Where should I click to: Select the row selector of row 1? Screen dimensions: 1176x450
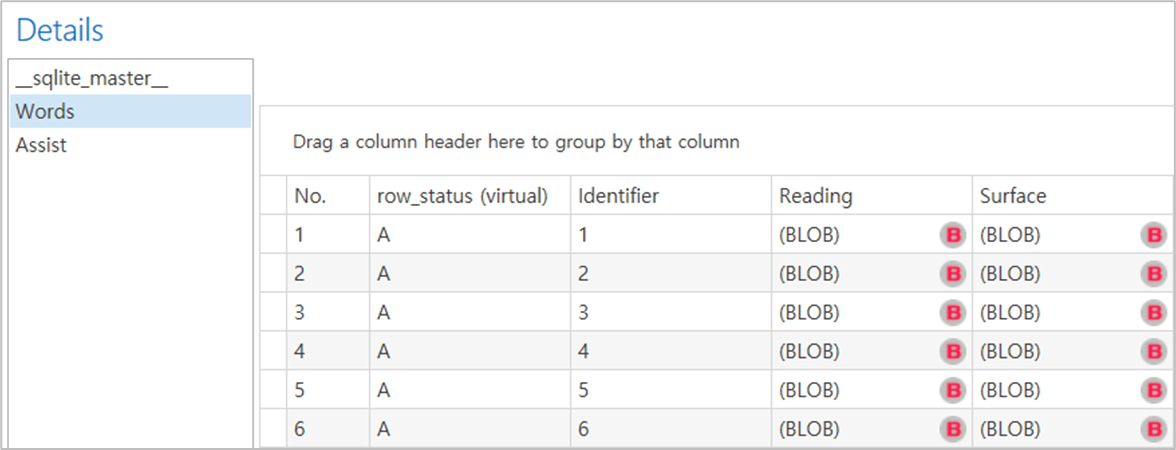(273, 235)
